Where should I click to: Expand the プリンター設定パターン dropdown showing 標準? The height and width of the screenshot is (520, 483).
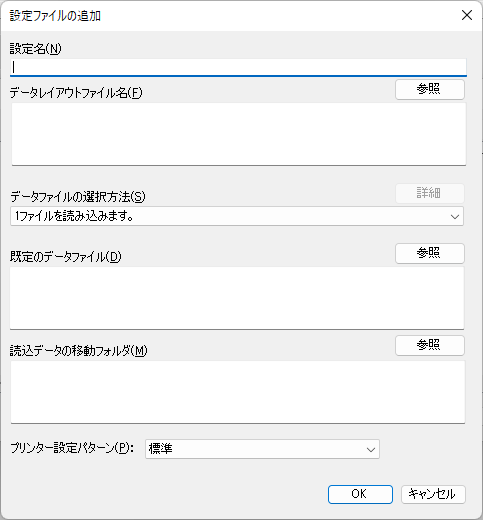262,449
